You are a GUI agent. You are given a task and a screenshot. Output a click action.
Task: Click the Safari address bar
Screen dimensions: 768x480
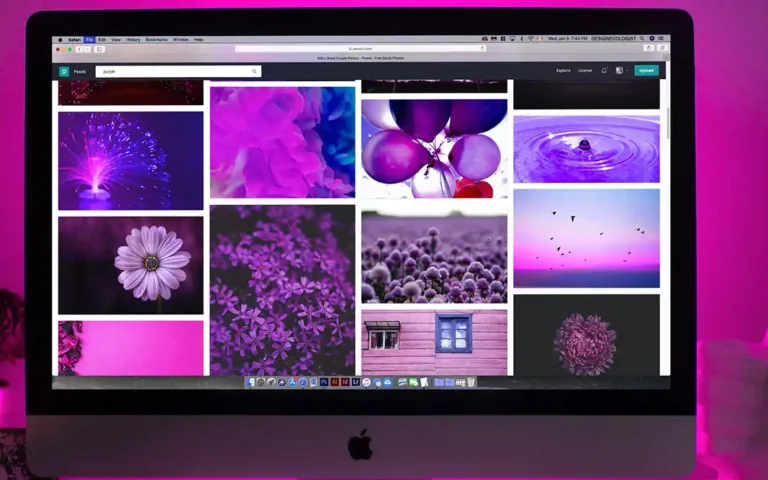[360, 48]
